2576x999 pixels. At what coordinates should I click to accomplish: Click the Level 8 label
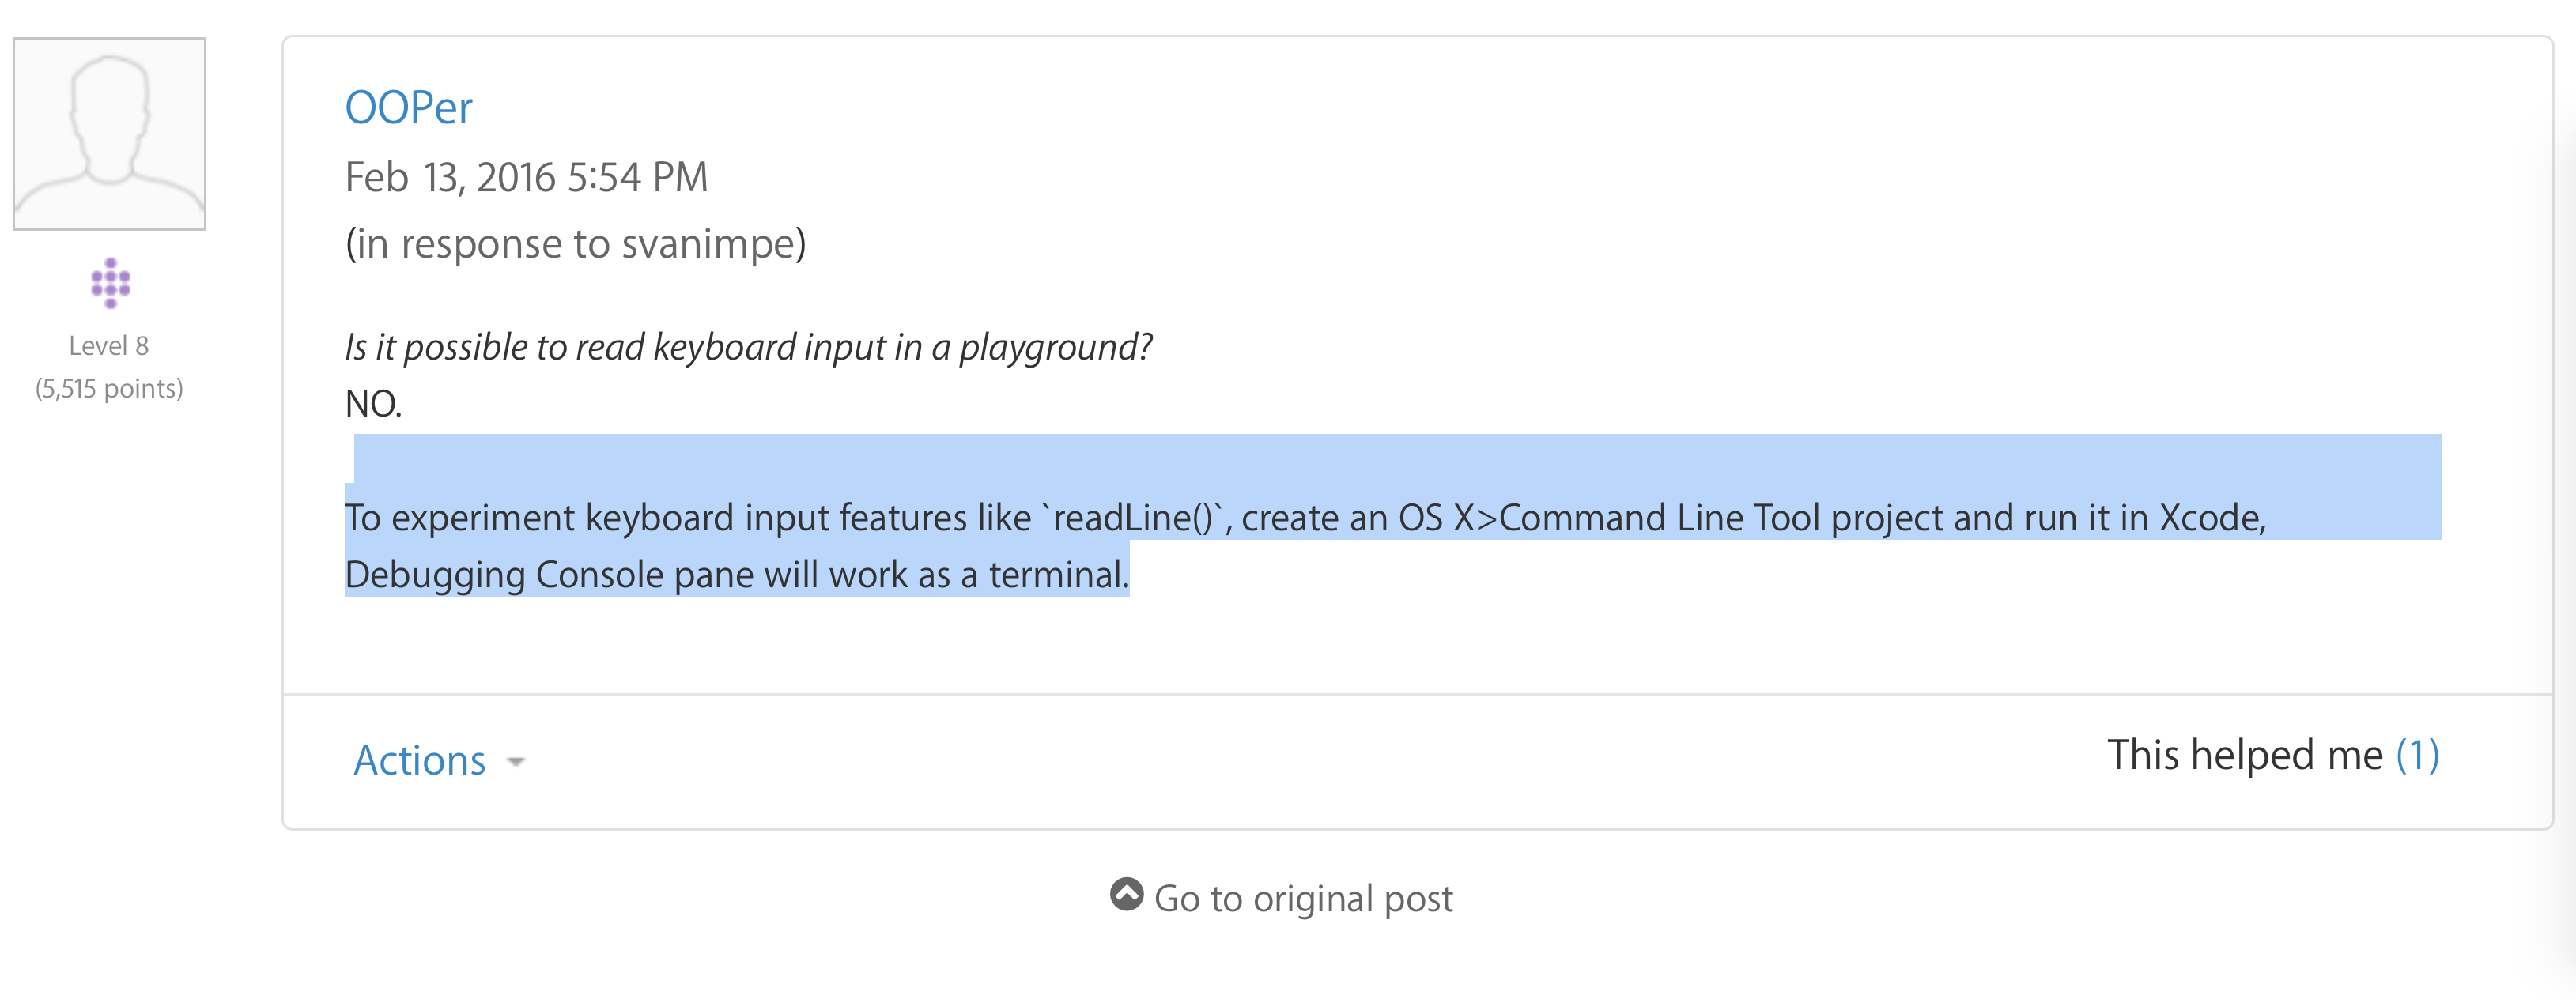point(108,346)
